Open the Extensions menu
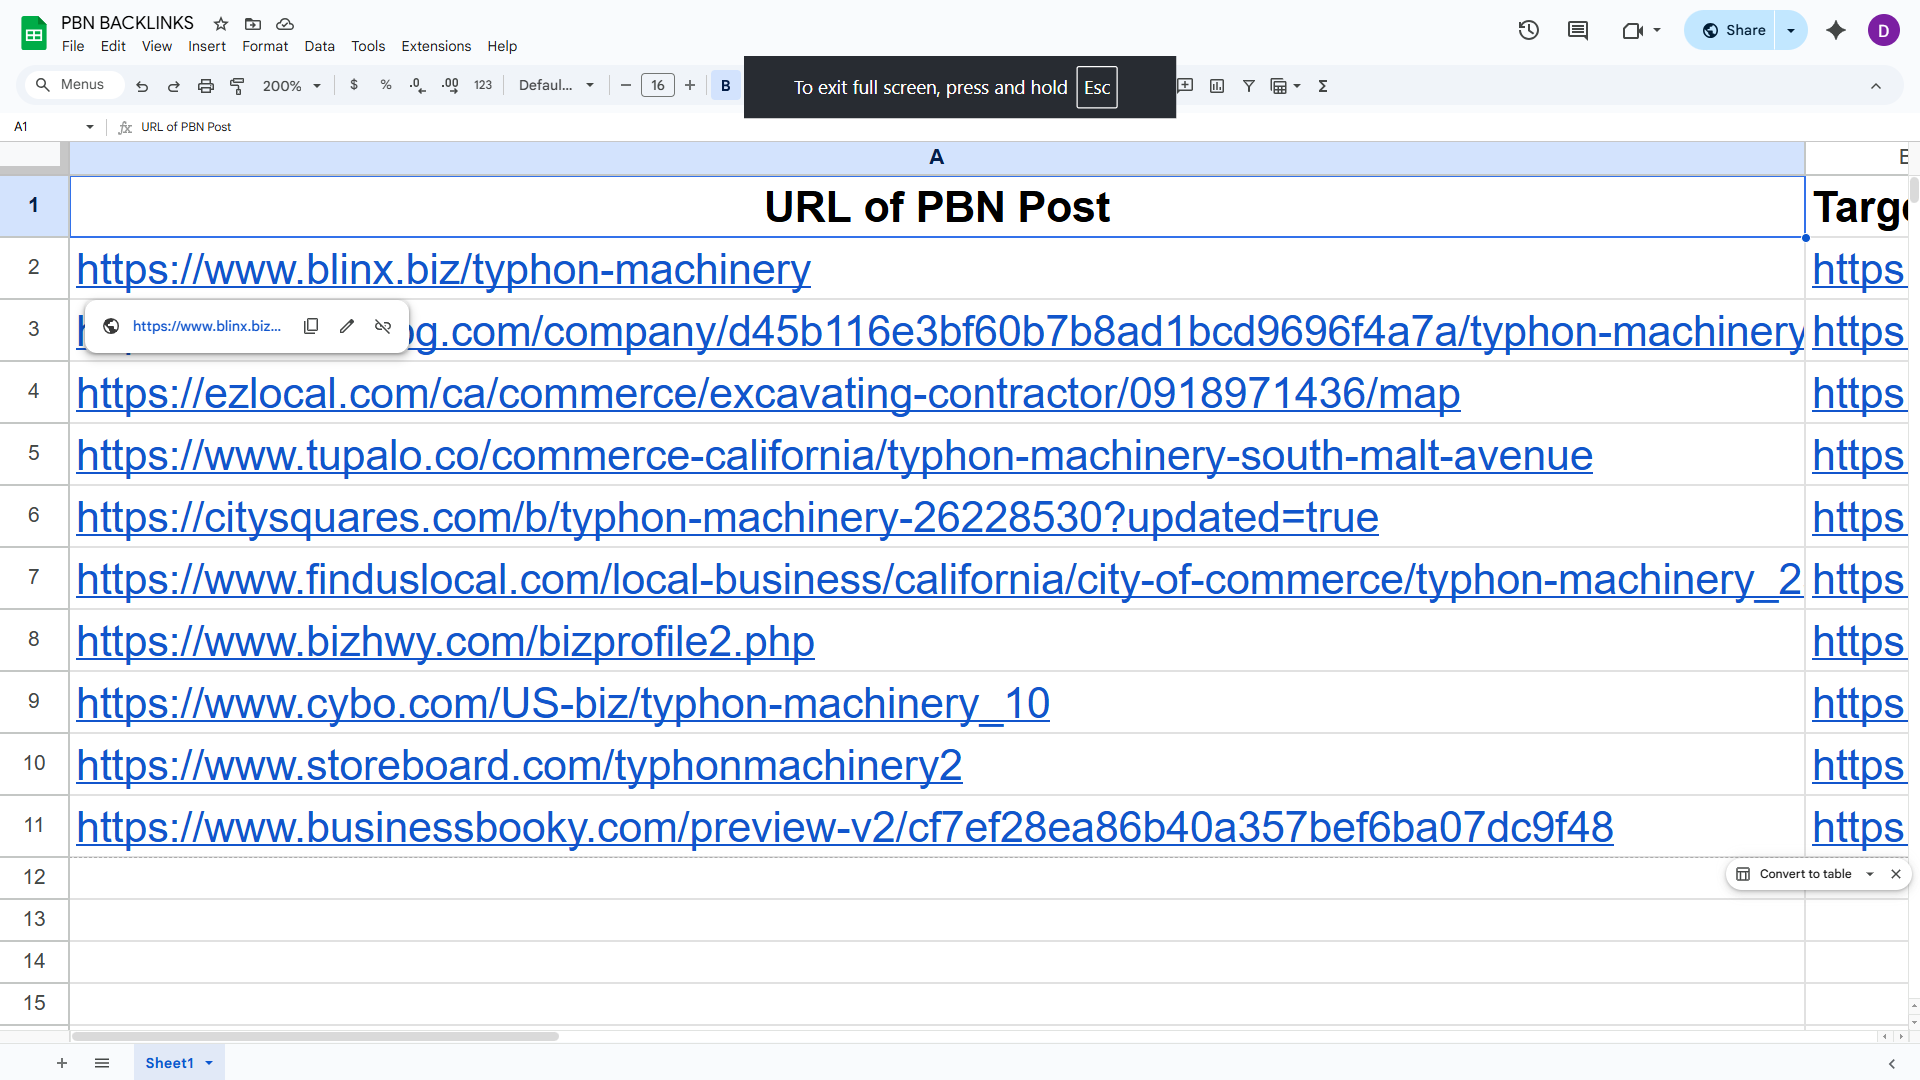The width and height of the screenshot is (1920, 1080). click(x=436, y=46)
